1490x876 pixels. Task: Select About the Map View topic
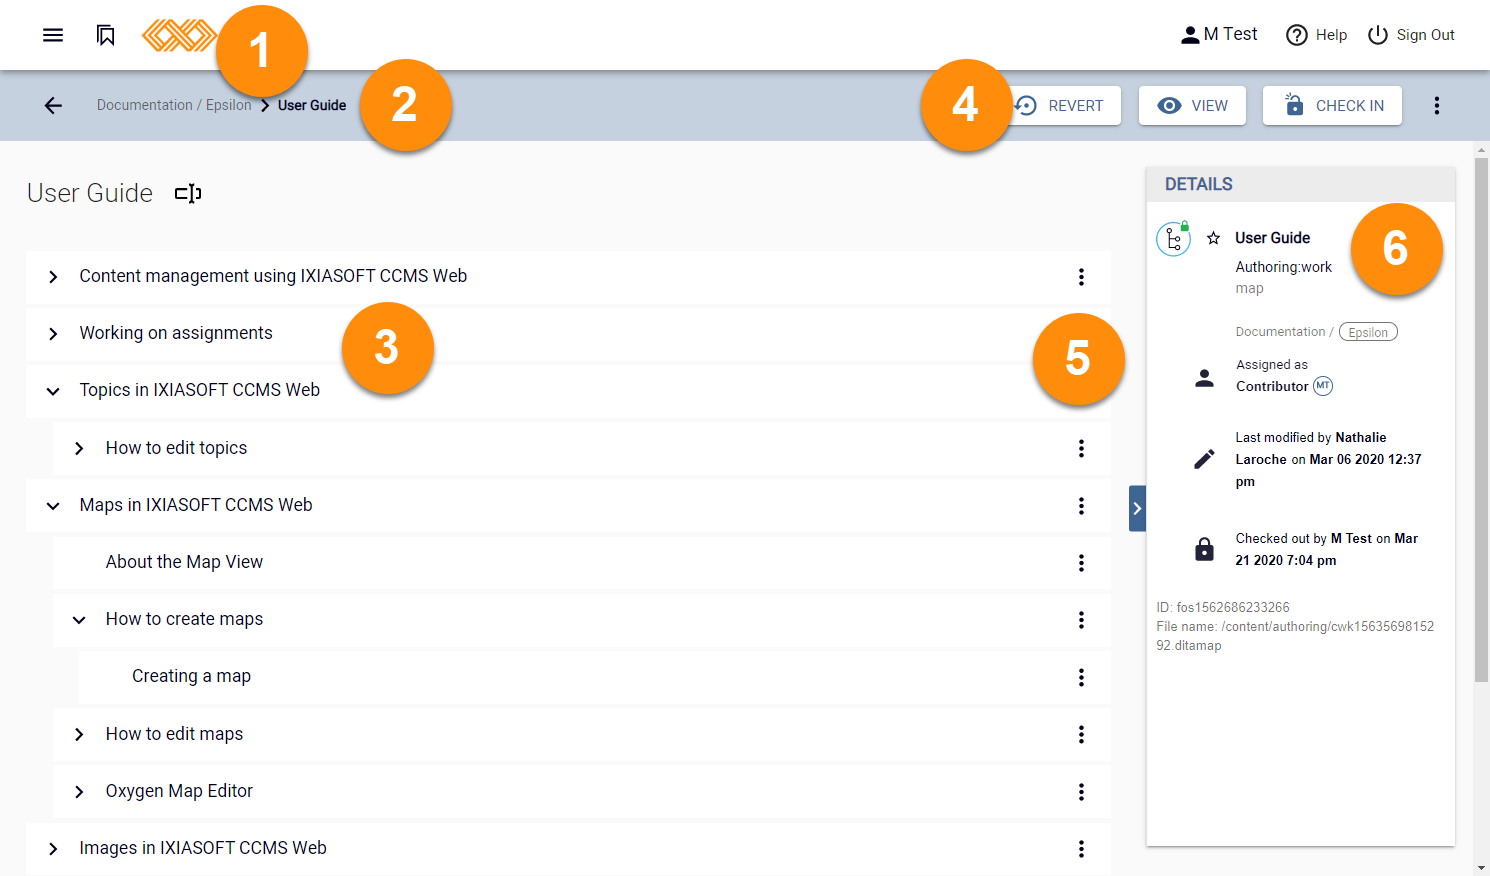pyautogui.click(x=184, y=562)
